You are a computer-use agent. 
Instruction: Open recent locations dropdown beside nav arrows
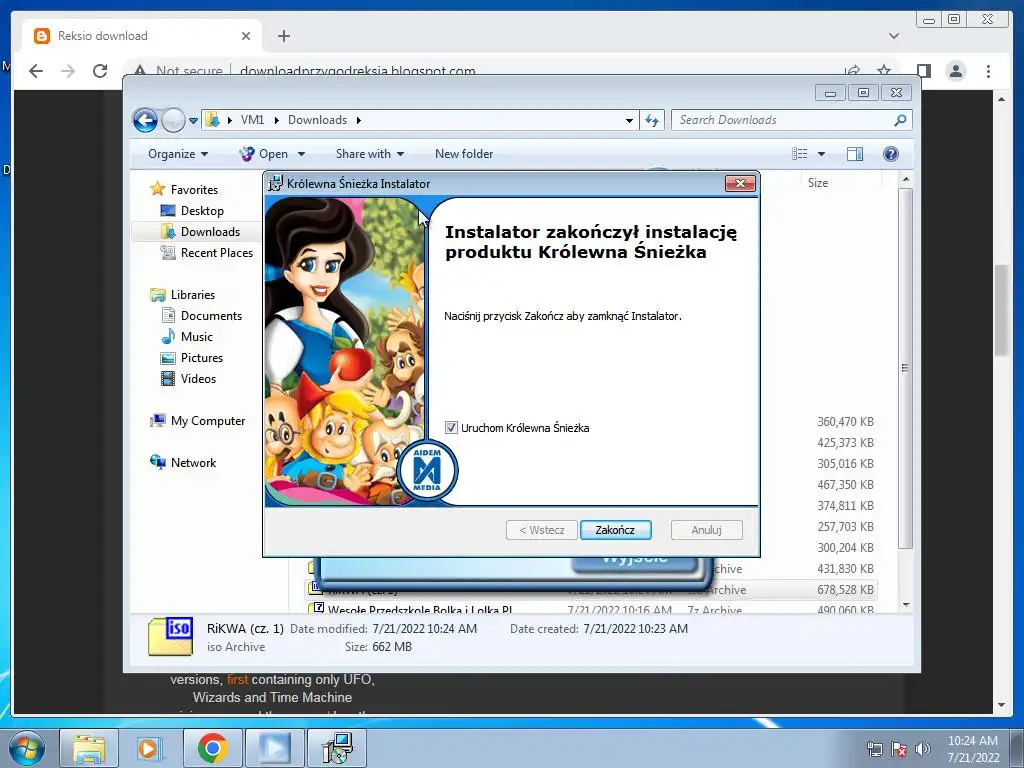(193, 121)
